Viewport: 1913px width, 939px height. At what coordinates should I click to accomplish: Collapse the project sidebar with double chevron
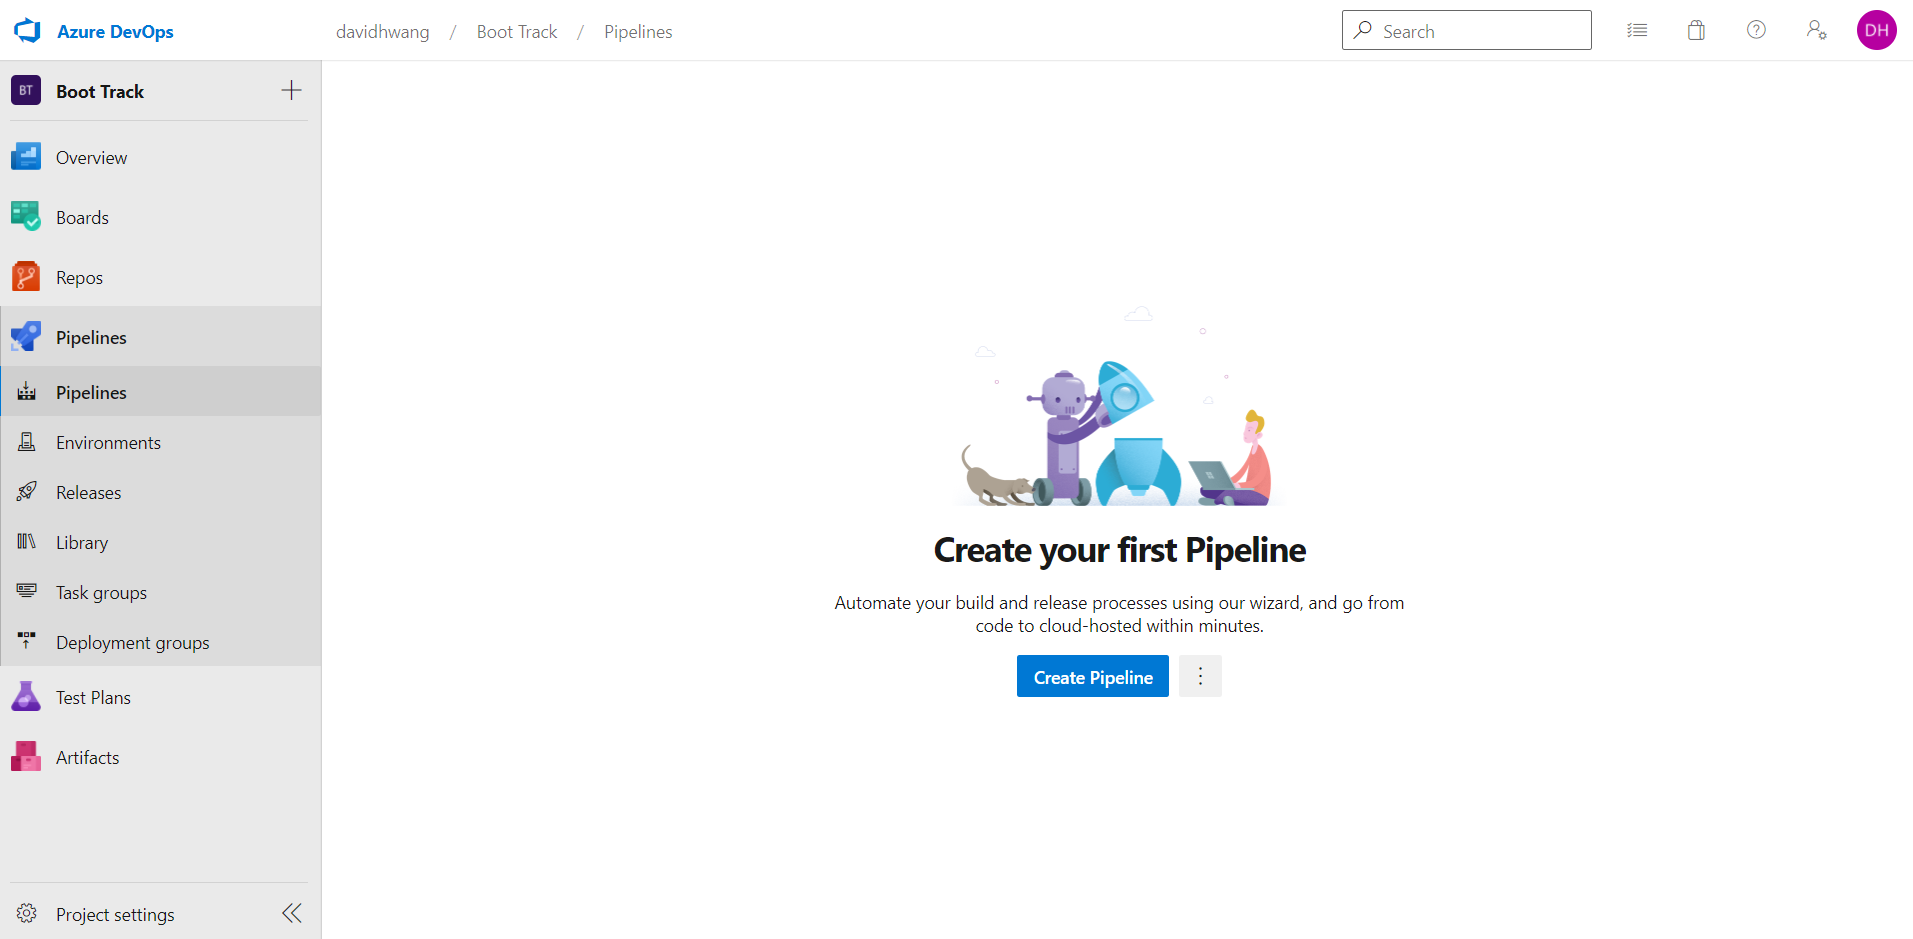click(291, 912)
